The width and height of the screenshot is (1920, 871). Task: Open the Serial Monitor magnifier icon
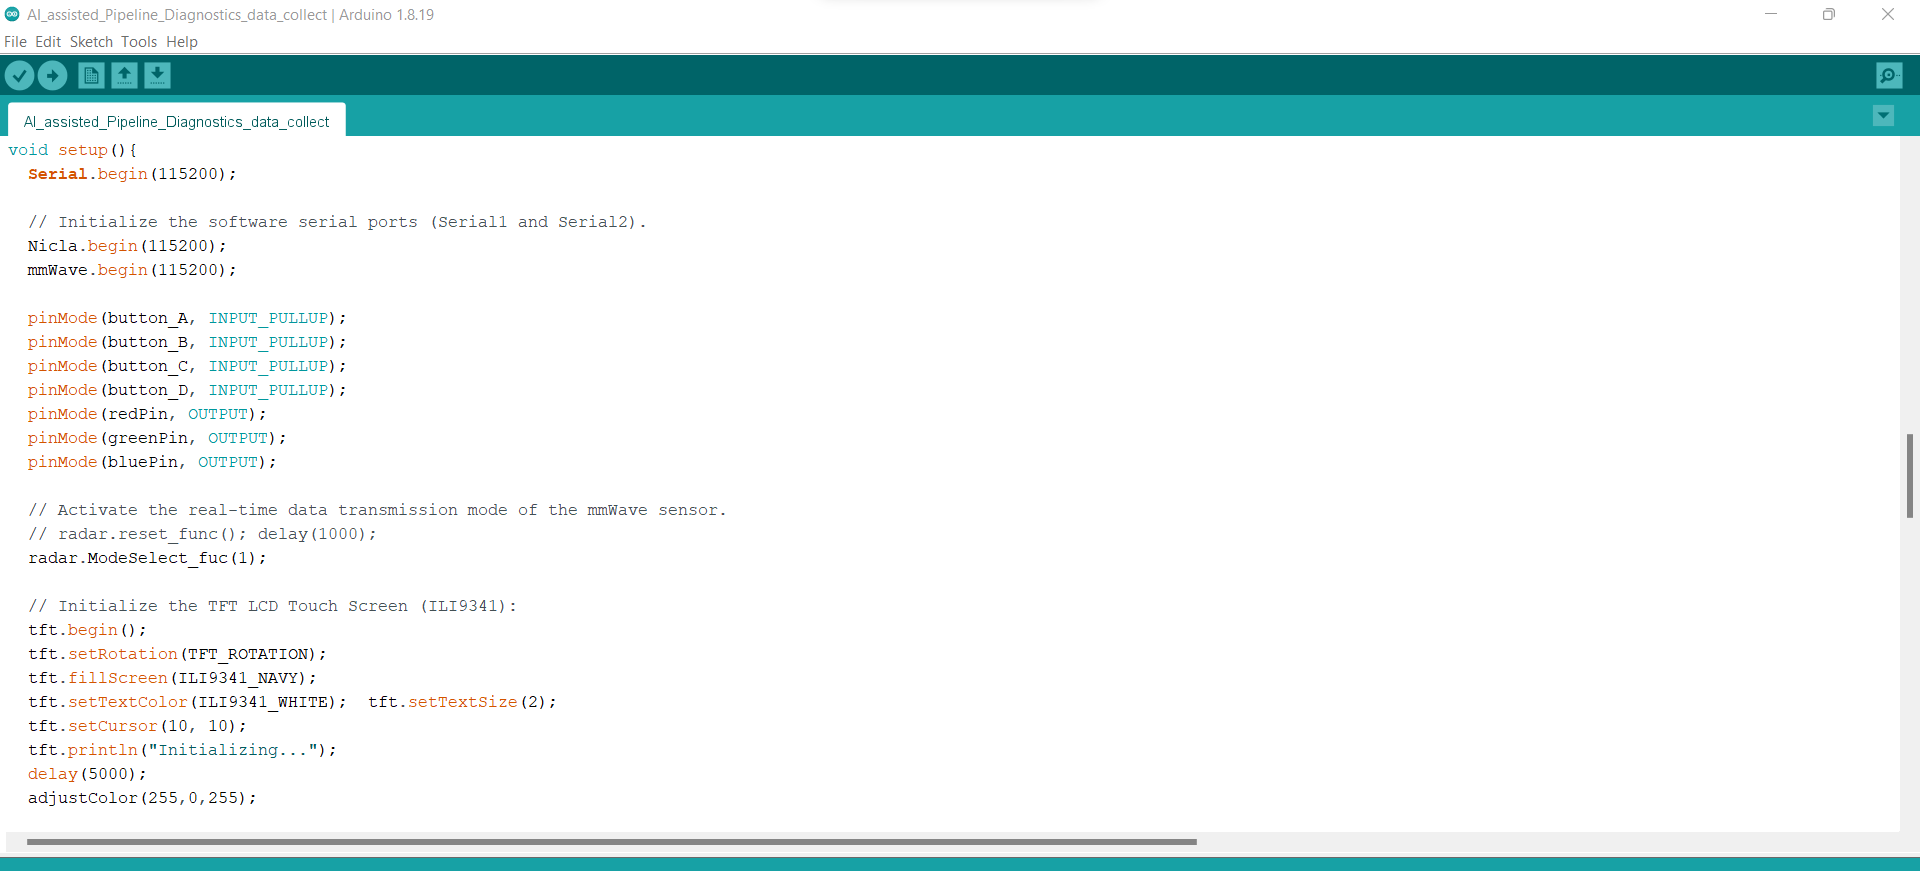click(1889, 75)
